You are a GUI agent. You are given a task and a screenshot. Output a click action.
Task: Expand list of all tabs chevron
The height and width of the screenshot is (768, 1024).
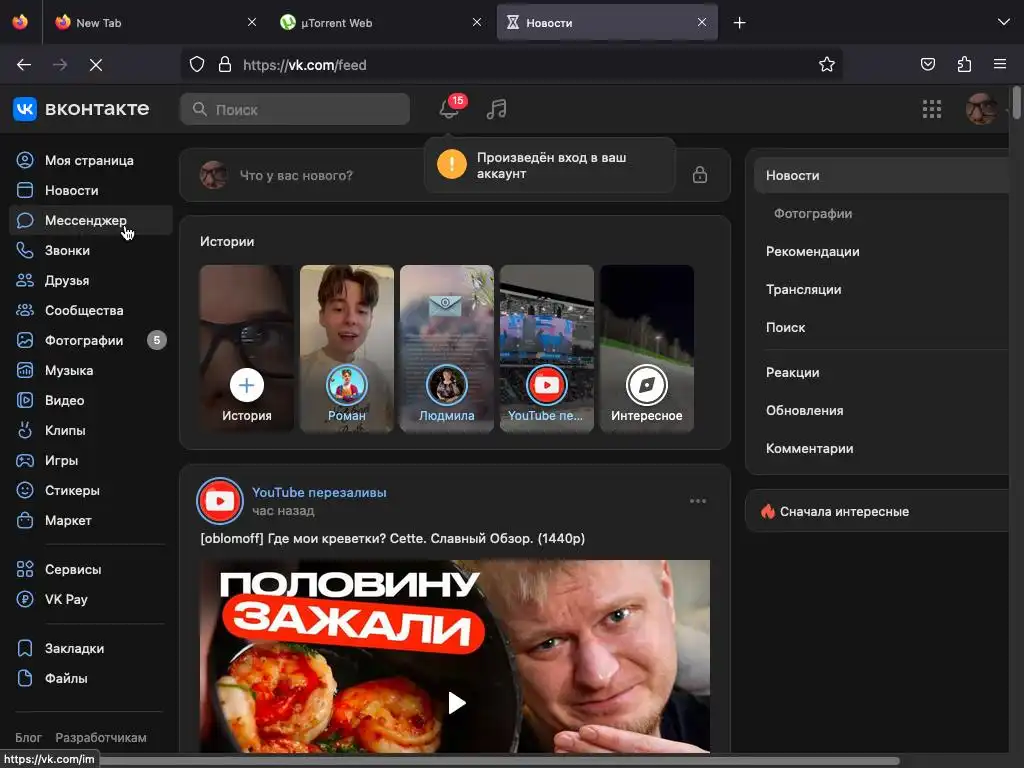click(x=1004, y=23)
